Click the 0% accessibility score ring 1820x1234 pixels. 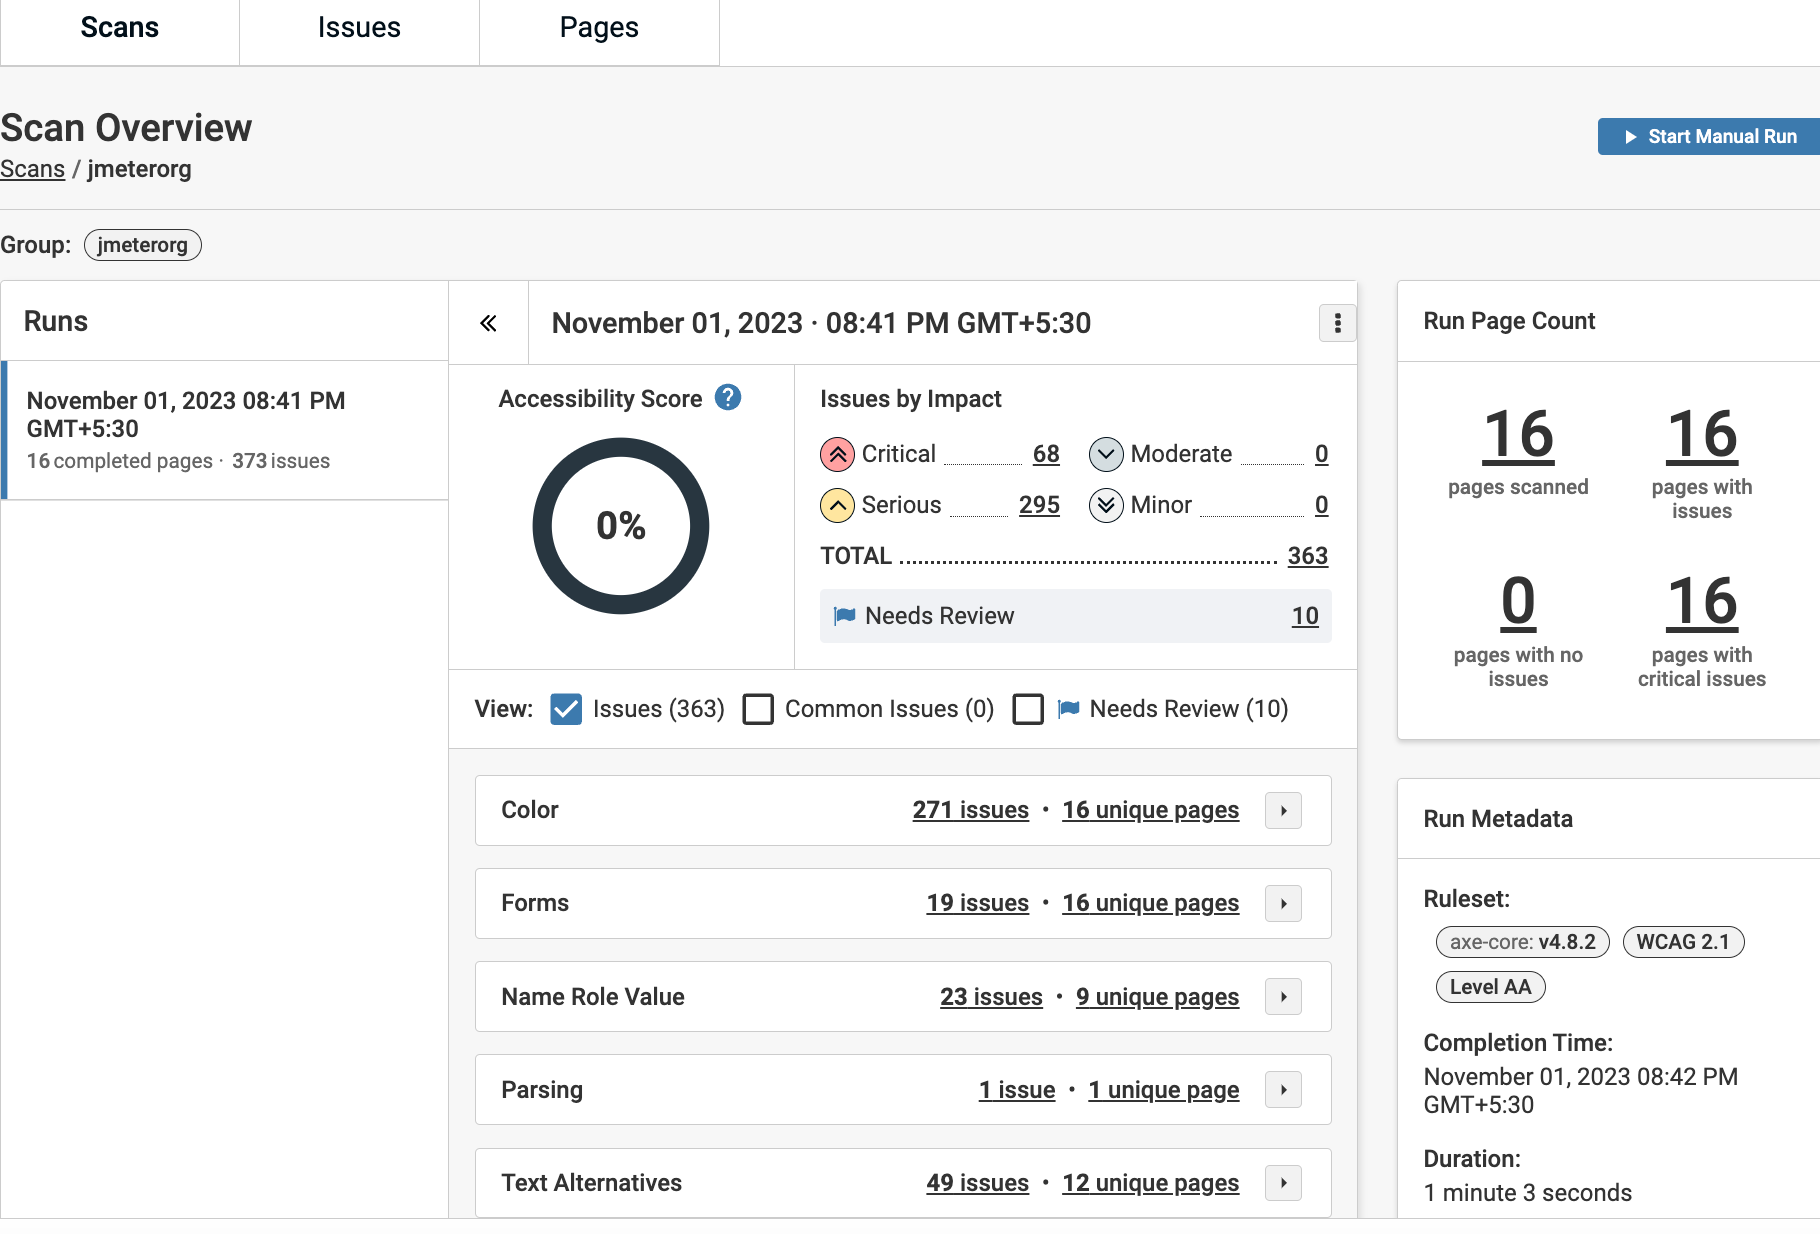pos(621,526)
